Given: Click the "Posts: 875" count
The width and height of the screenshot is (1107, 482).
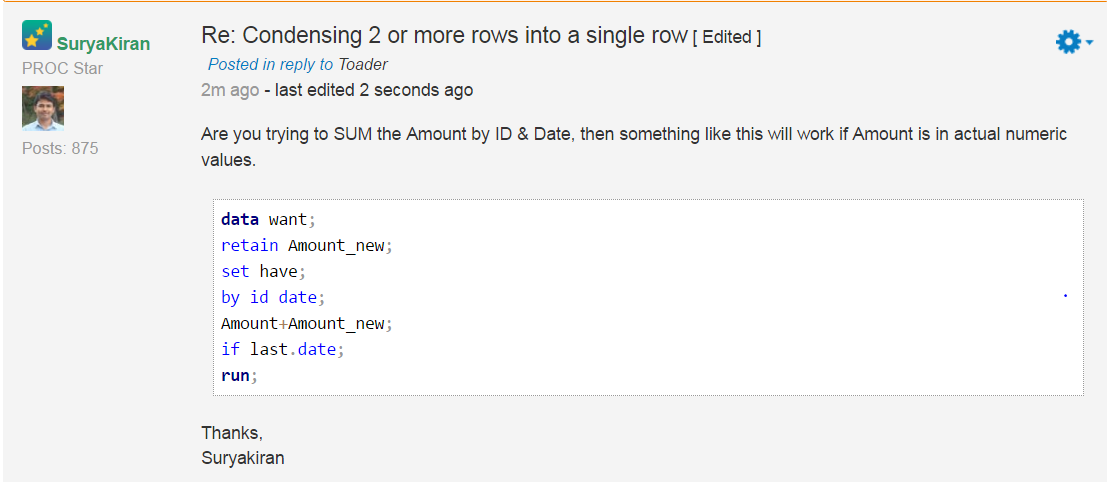Looking at the screenshot, I should click(x=60, y=148).
